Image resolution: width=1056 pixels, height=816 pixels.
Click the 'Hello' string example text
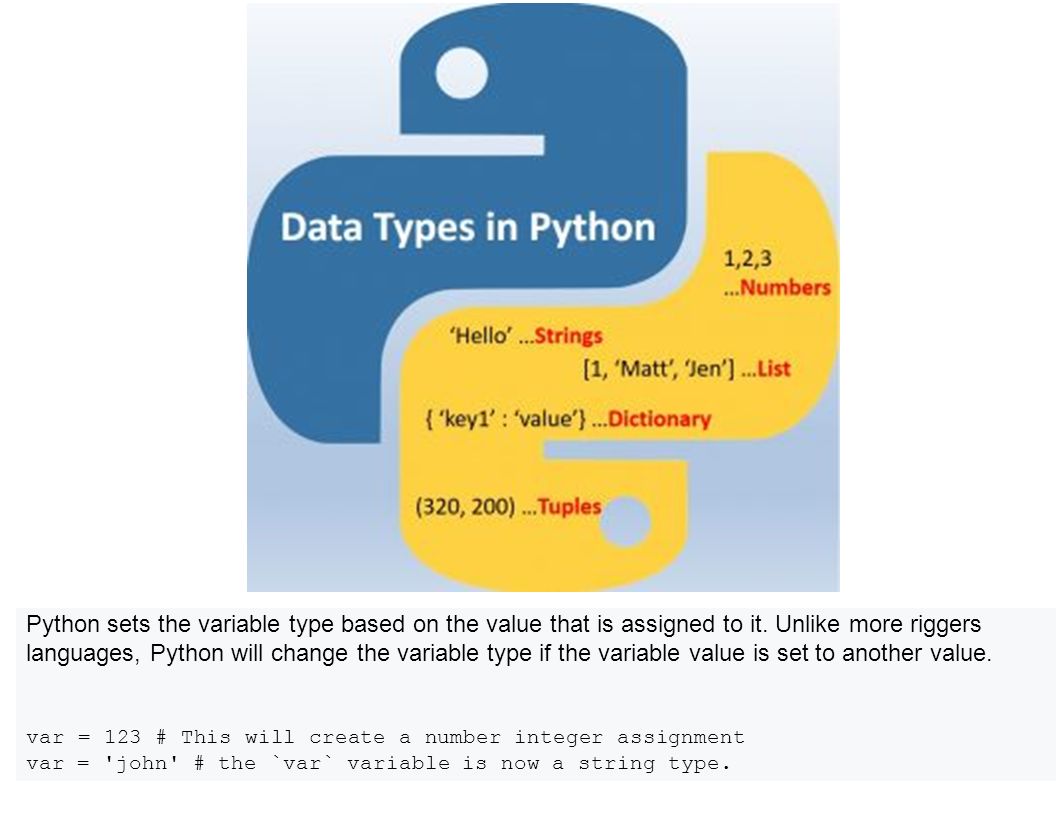pyautogui.click(x=481, y=335)
